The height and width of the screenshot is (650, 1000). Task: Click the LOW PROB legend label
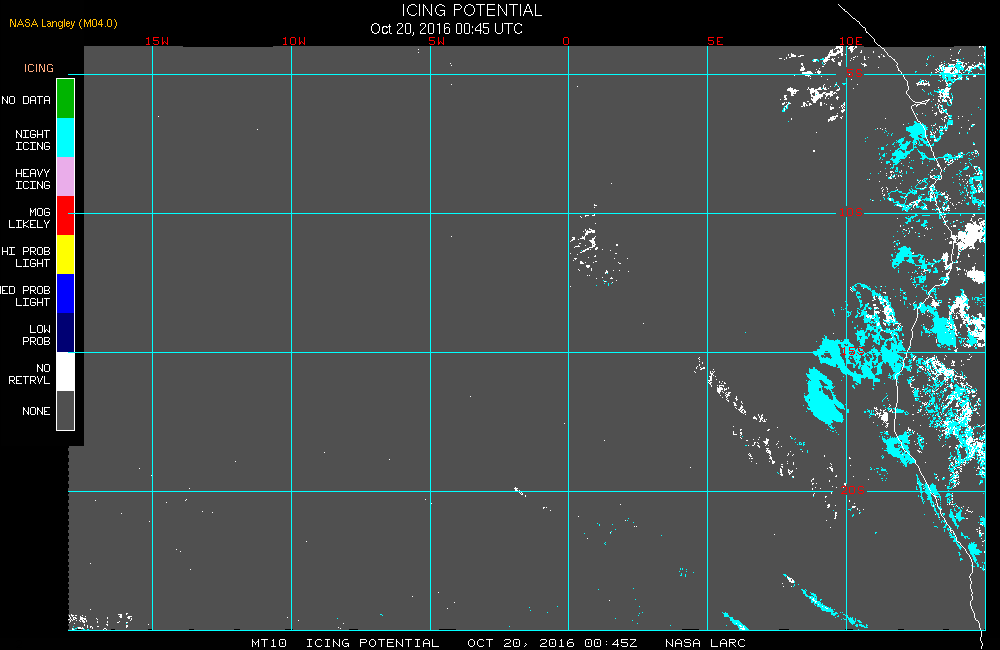point(36,335)
